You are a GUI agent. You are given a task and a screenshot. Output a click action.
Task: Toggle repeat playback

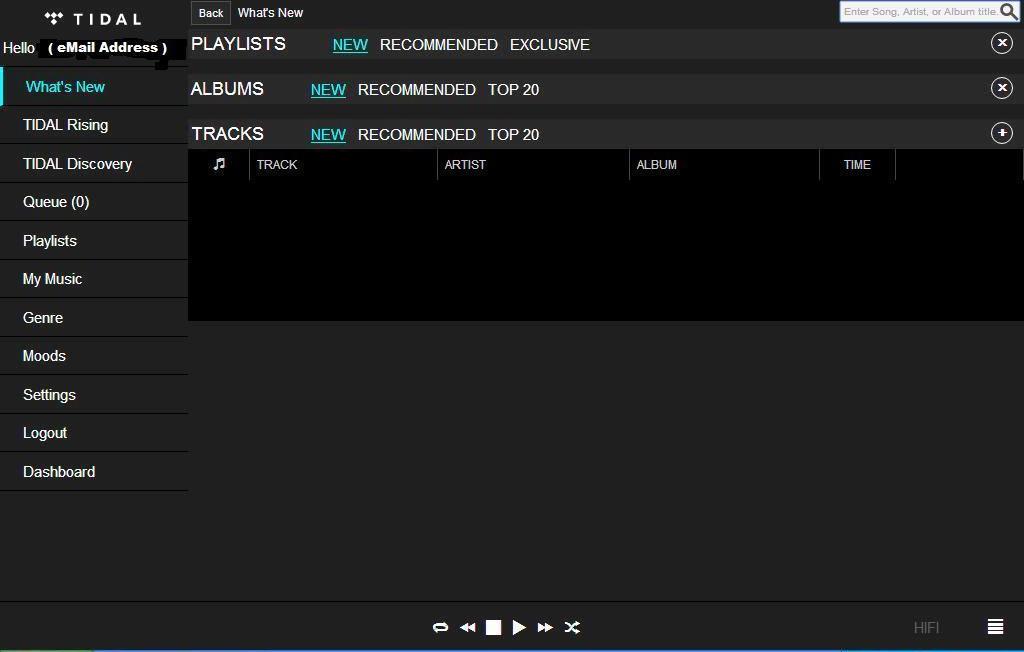441,628
